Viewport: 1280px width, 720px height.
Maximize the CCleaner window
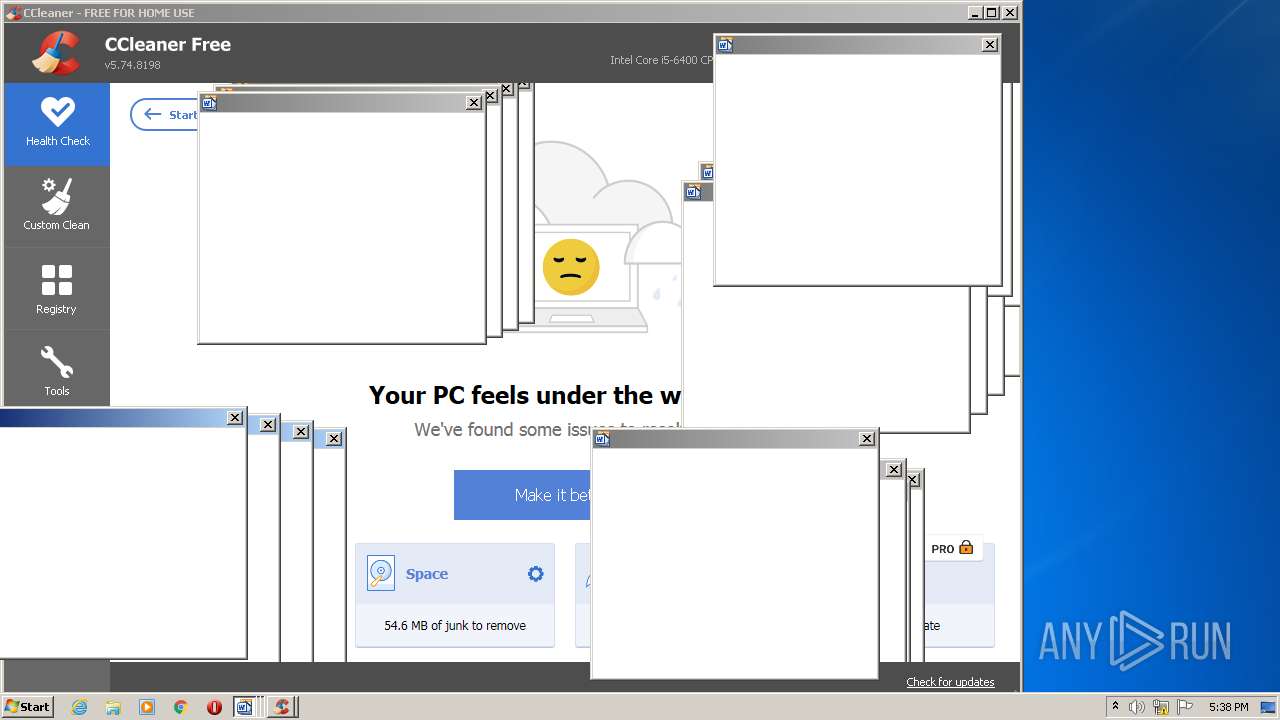(992, 13)
